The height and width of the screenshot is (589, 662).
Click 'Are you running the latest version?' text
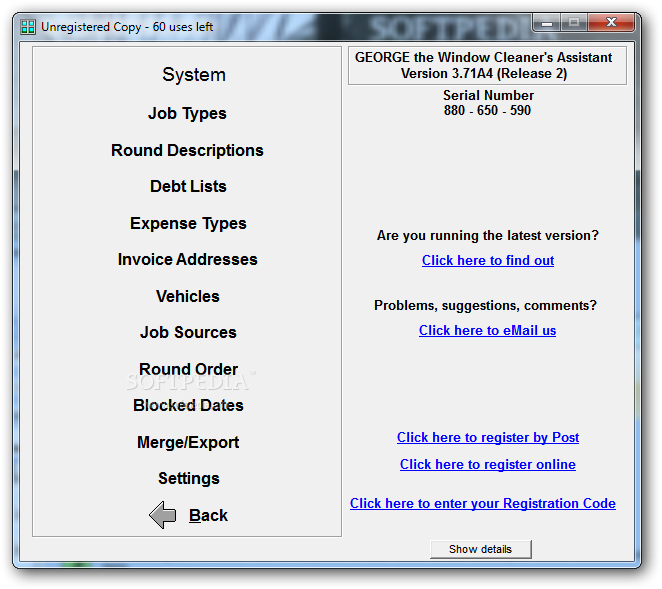click(488, 235)
